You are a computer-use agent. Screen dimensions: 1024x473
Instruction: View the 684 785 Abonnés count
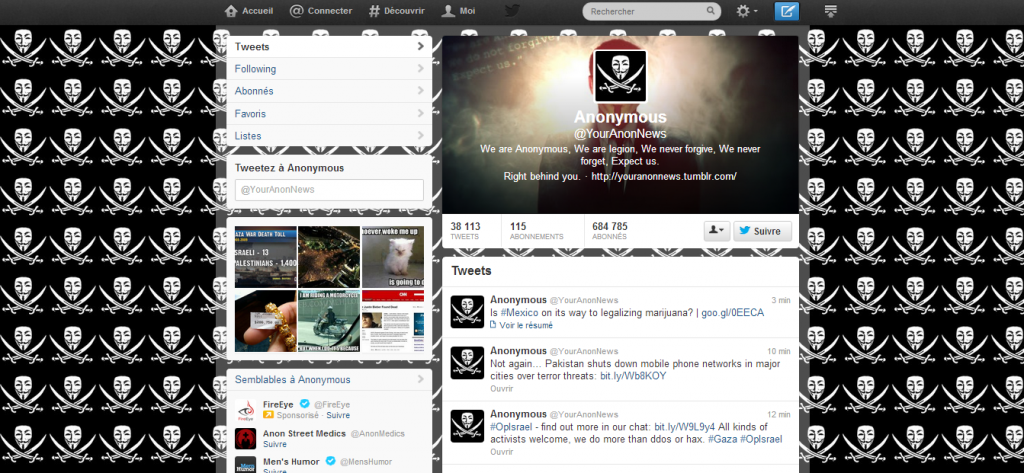610,231
